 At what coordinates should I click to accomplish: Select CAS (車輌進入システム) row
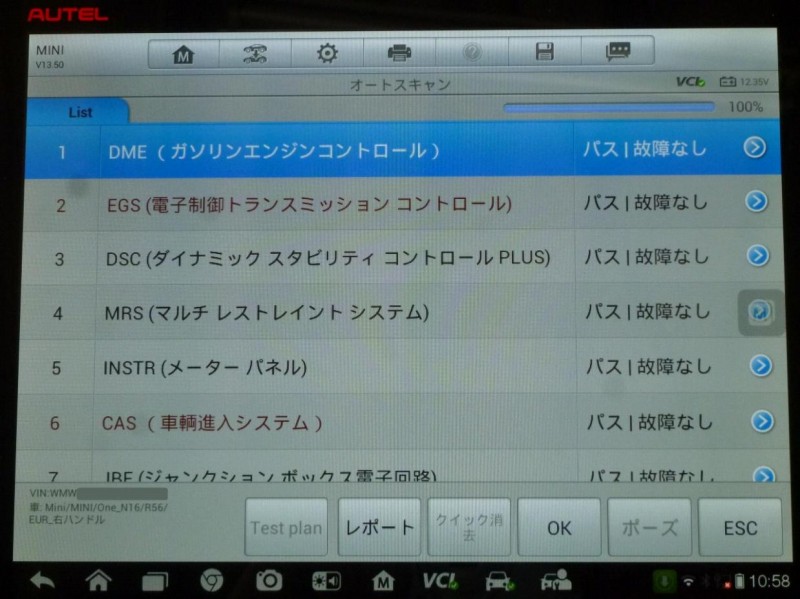(x=403, y=422)
